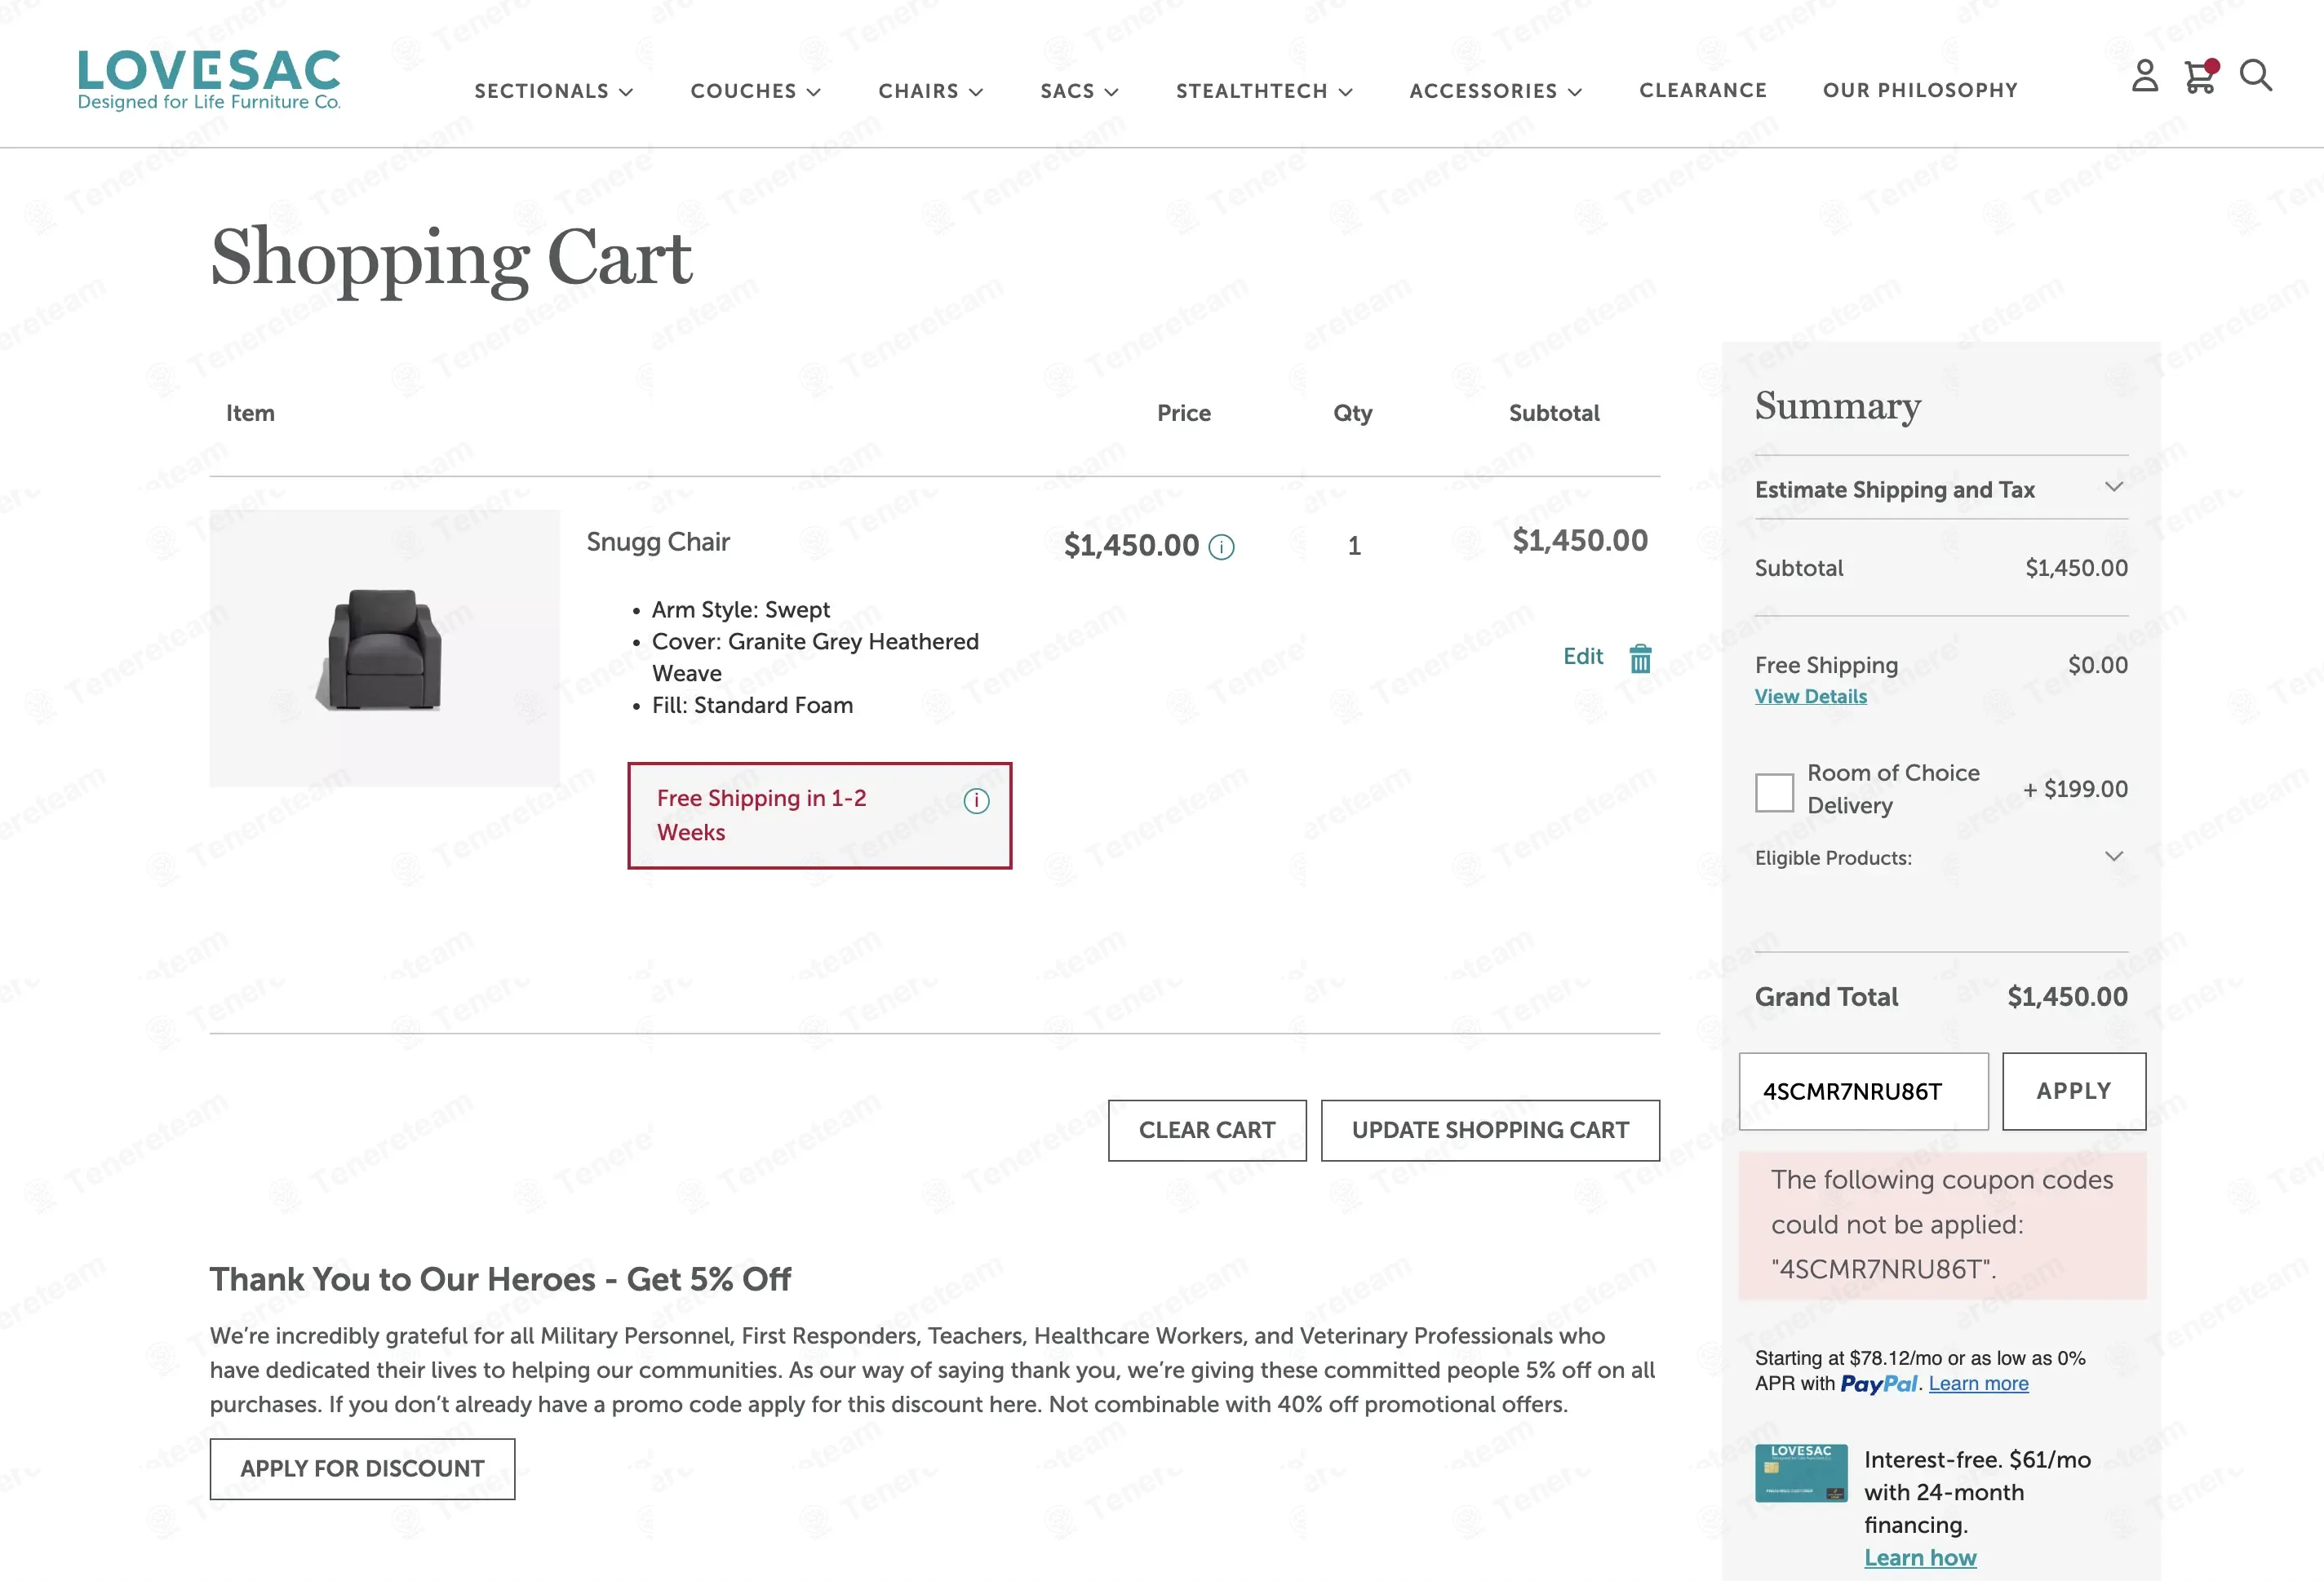Delete Snugg Chair with trash icon
The image size is (2324, 1581).
click(x=1640, y=658)
